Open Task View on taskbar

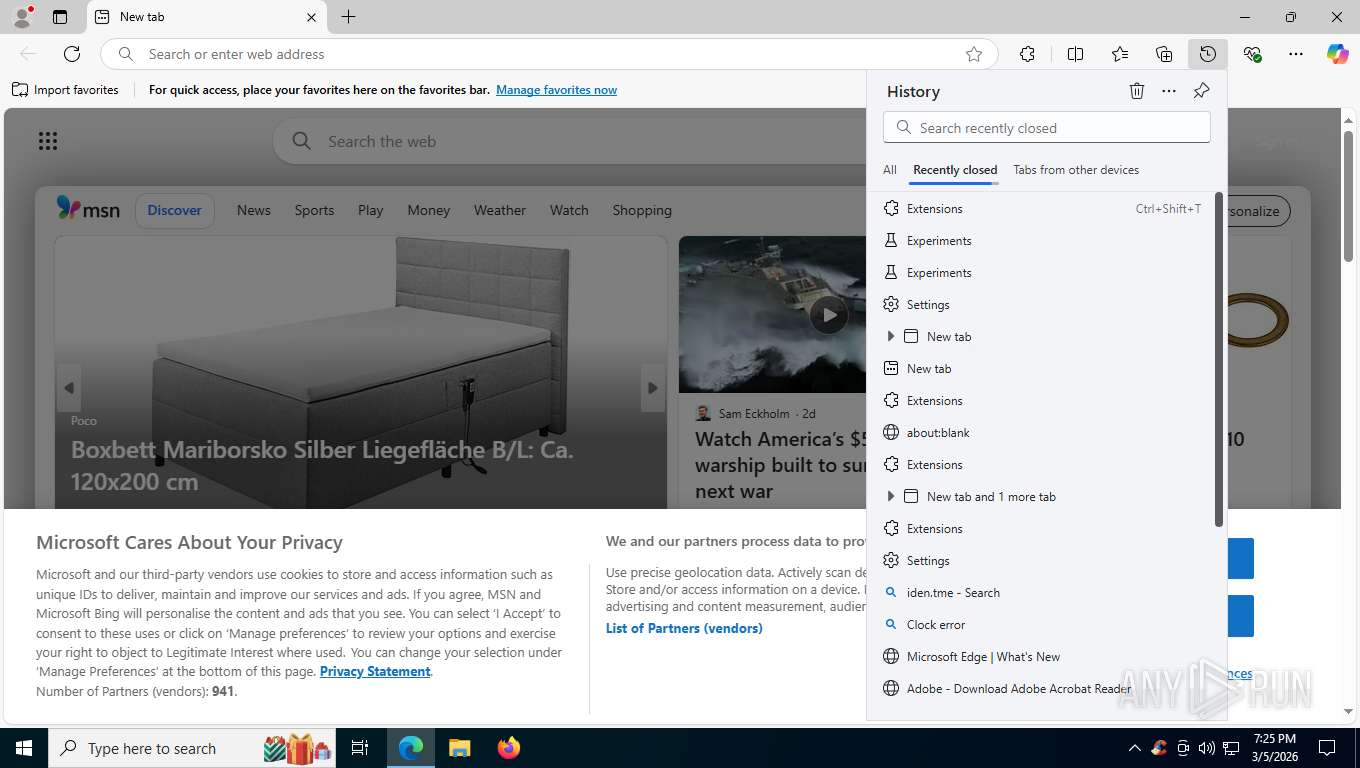coord(360,748)
